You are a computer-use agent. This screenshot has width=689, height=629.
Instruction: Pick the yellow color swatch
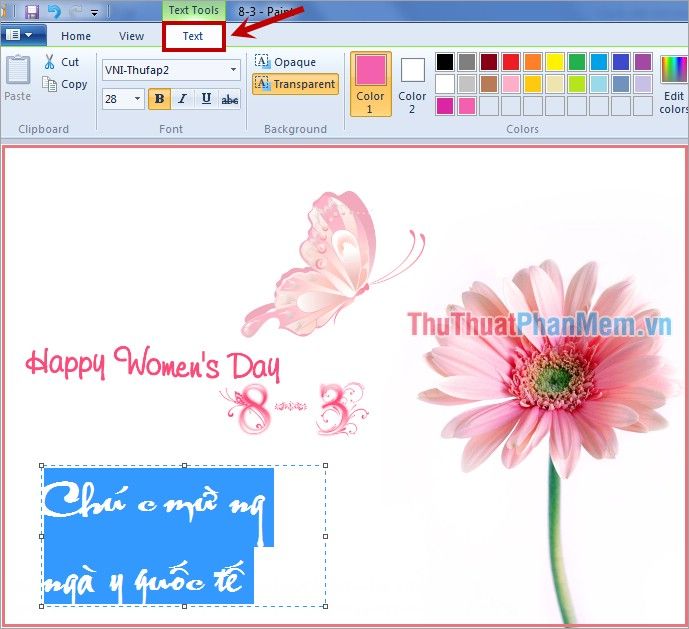pyautogui.click(x=555, y=62)
